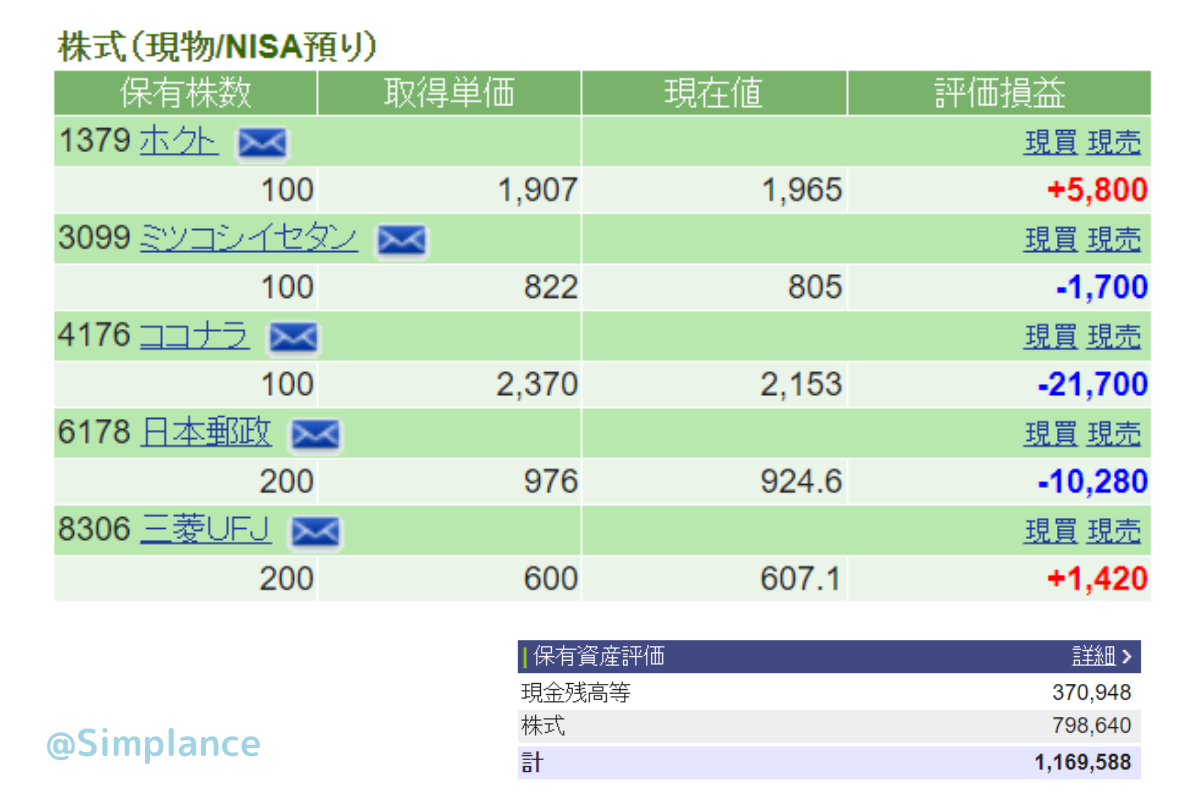Click 現買 for 日本郵政
Image resolution: width=1200 pixels, height=800 pixels.
(1050, 434)
